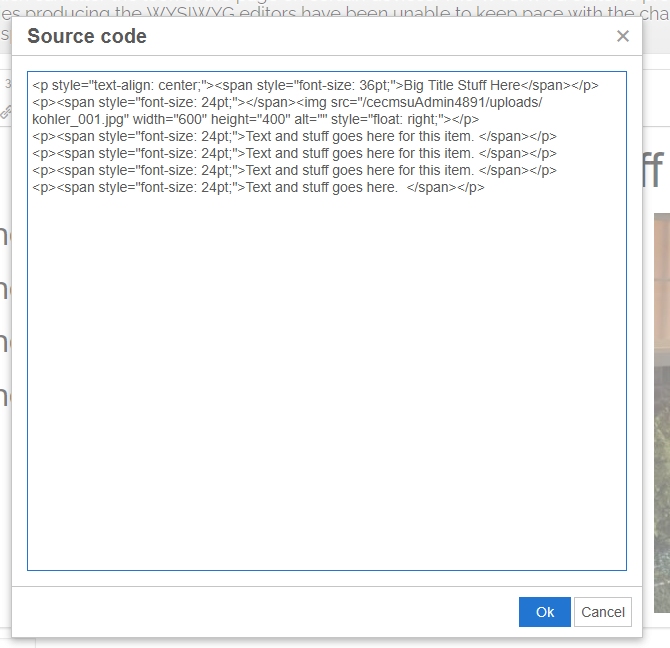Click third 'Text and stuff goes here for this item' line
The height and width of the screenshot is (648, 670).
(x=359, y=170)
